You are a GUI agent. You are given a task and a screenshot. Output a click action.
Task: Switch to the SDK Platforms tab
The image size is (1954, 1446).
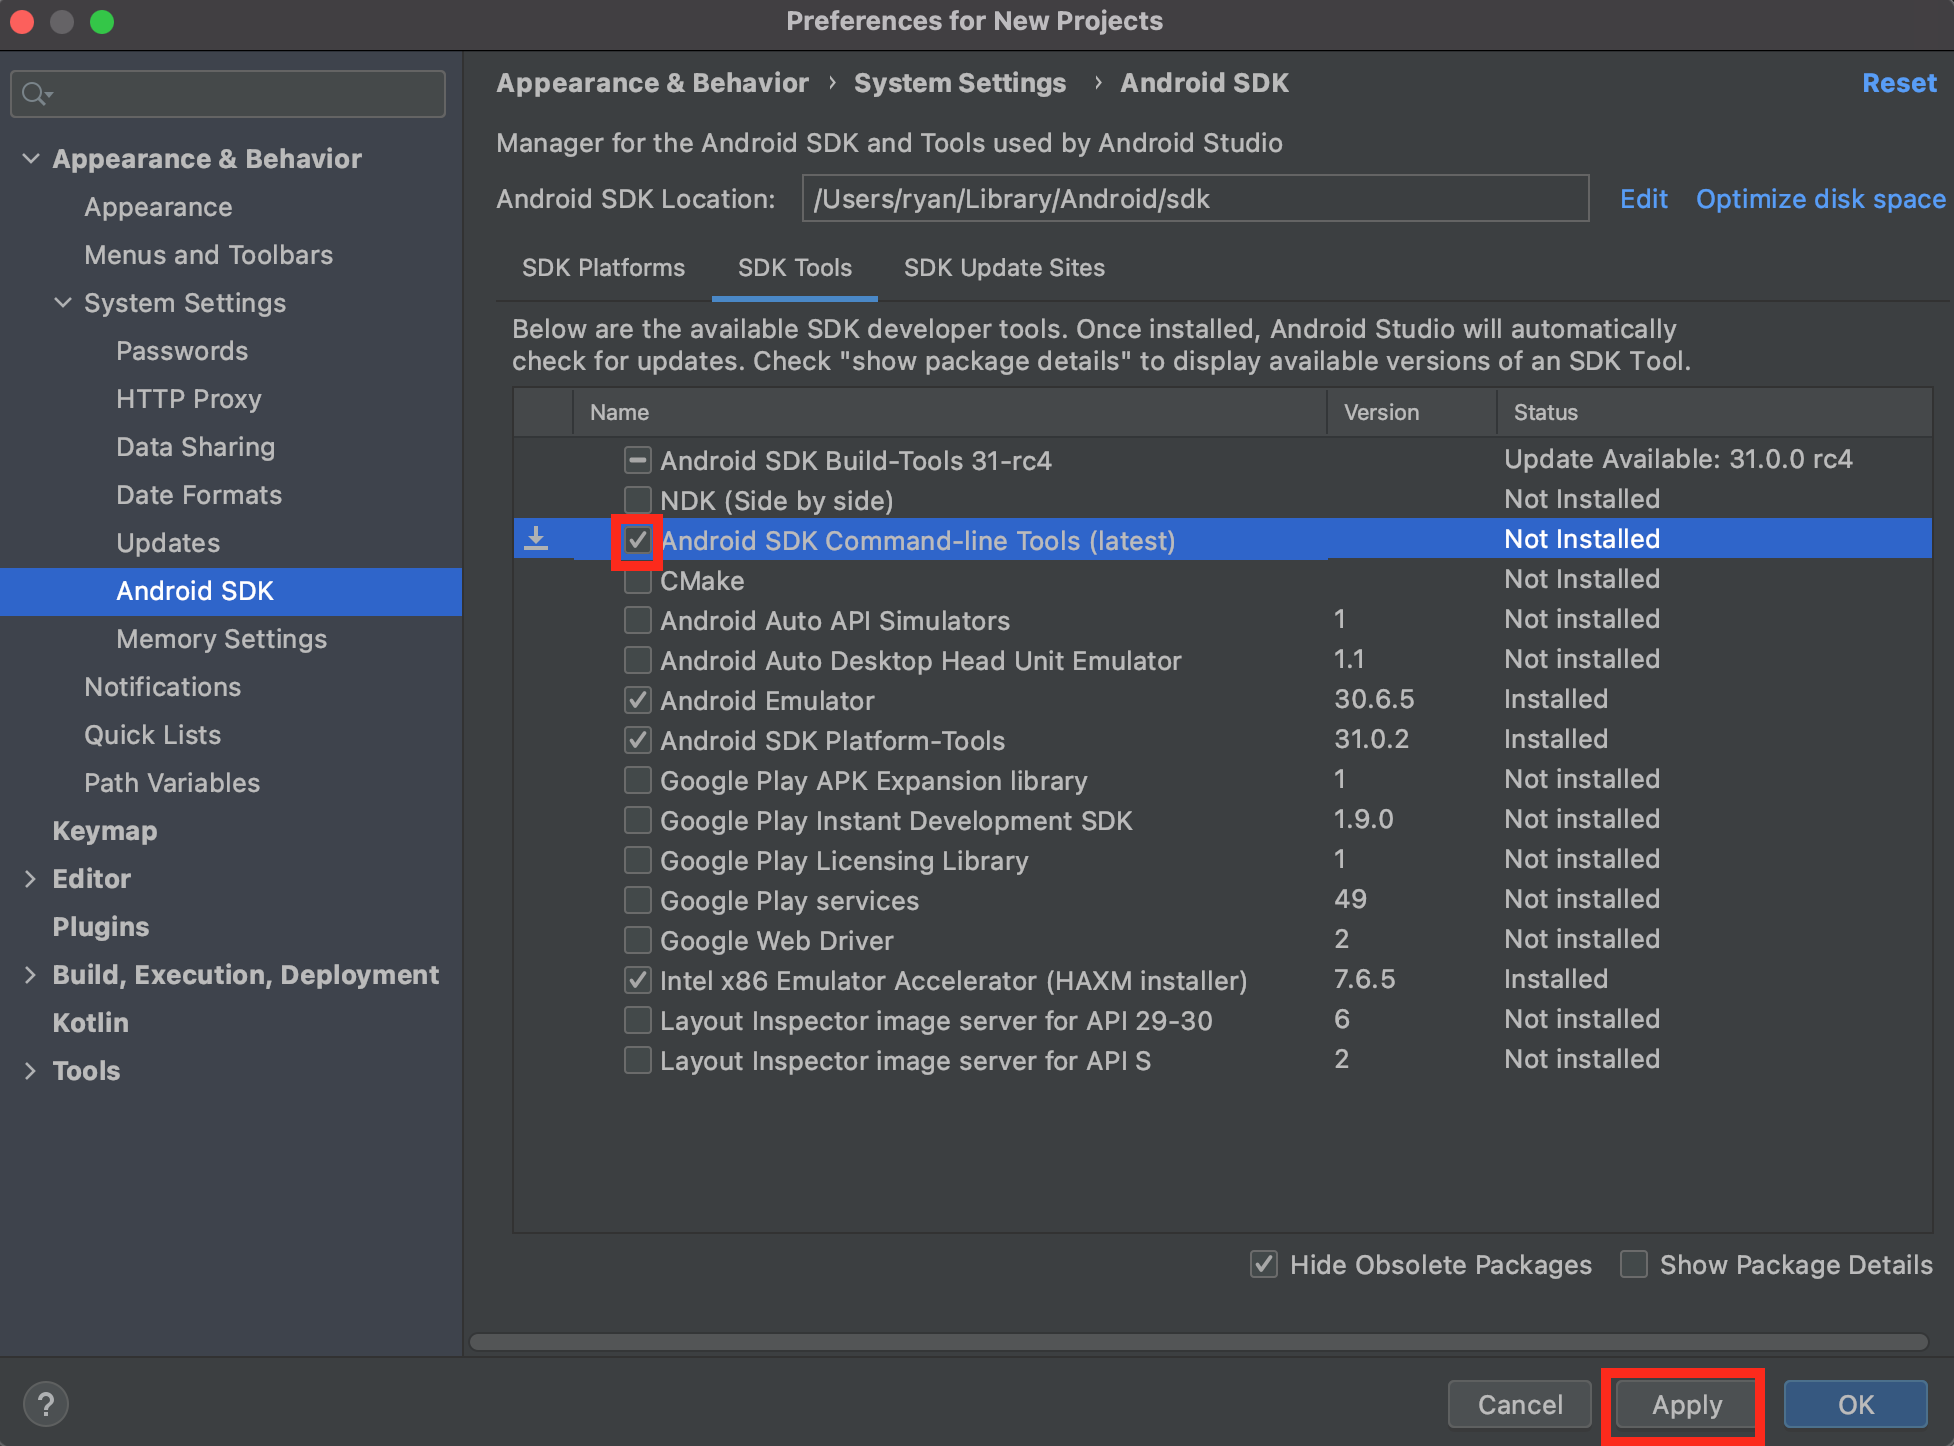603,268
